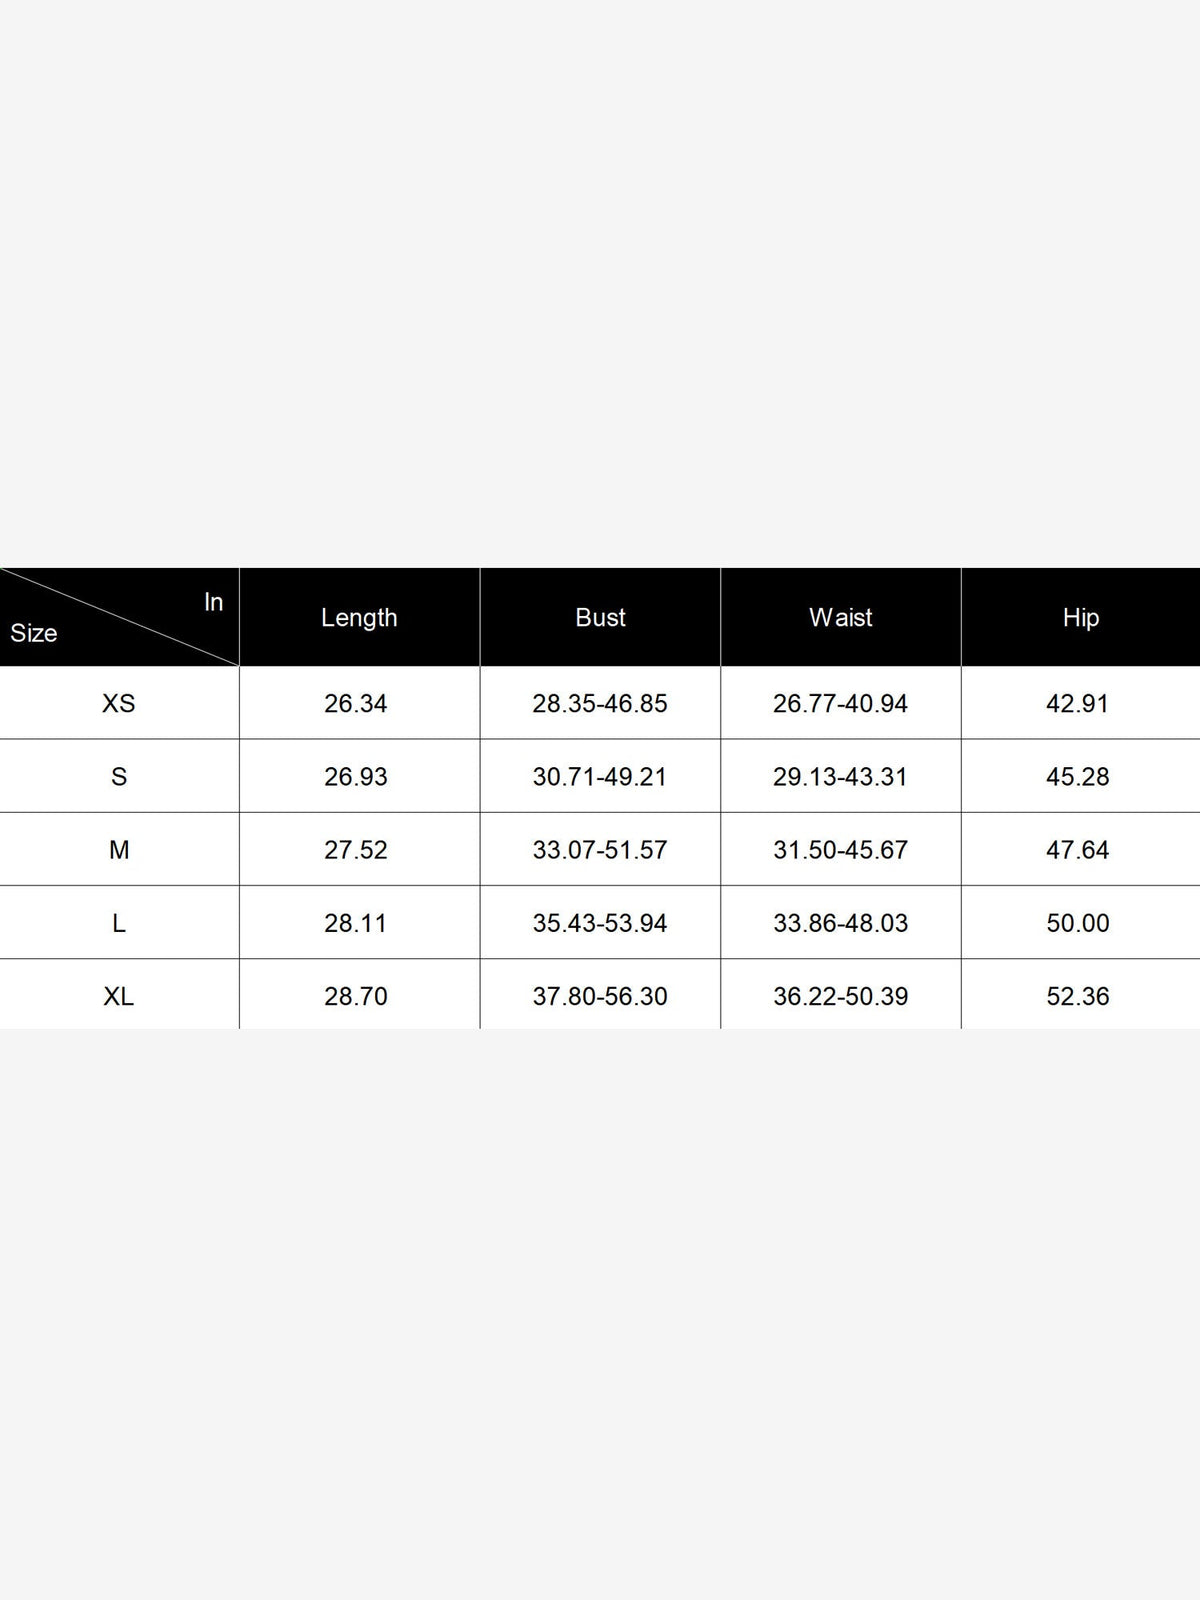1200x1600 pixels.
Task: Click the L size row label
Action: pyautogui.click(x=119, y=923)
